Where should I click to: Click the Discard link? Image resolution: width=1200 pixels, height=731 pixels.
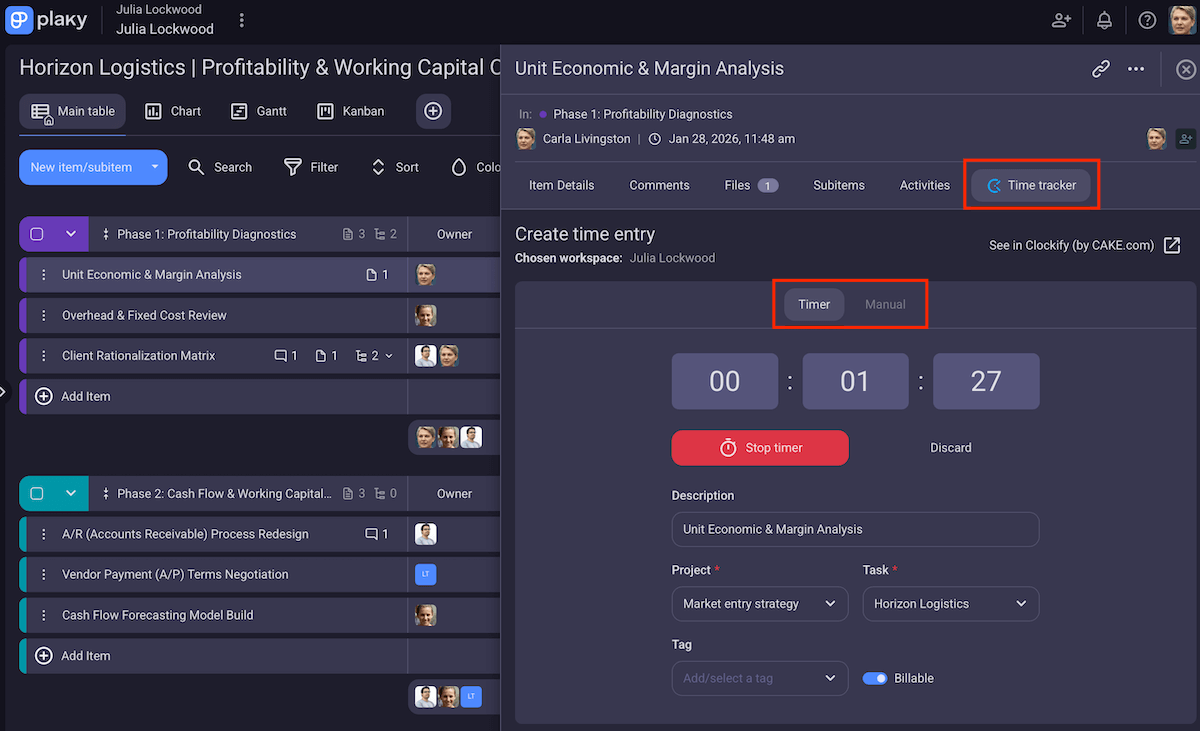click(950, 447)
